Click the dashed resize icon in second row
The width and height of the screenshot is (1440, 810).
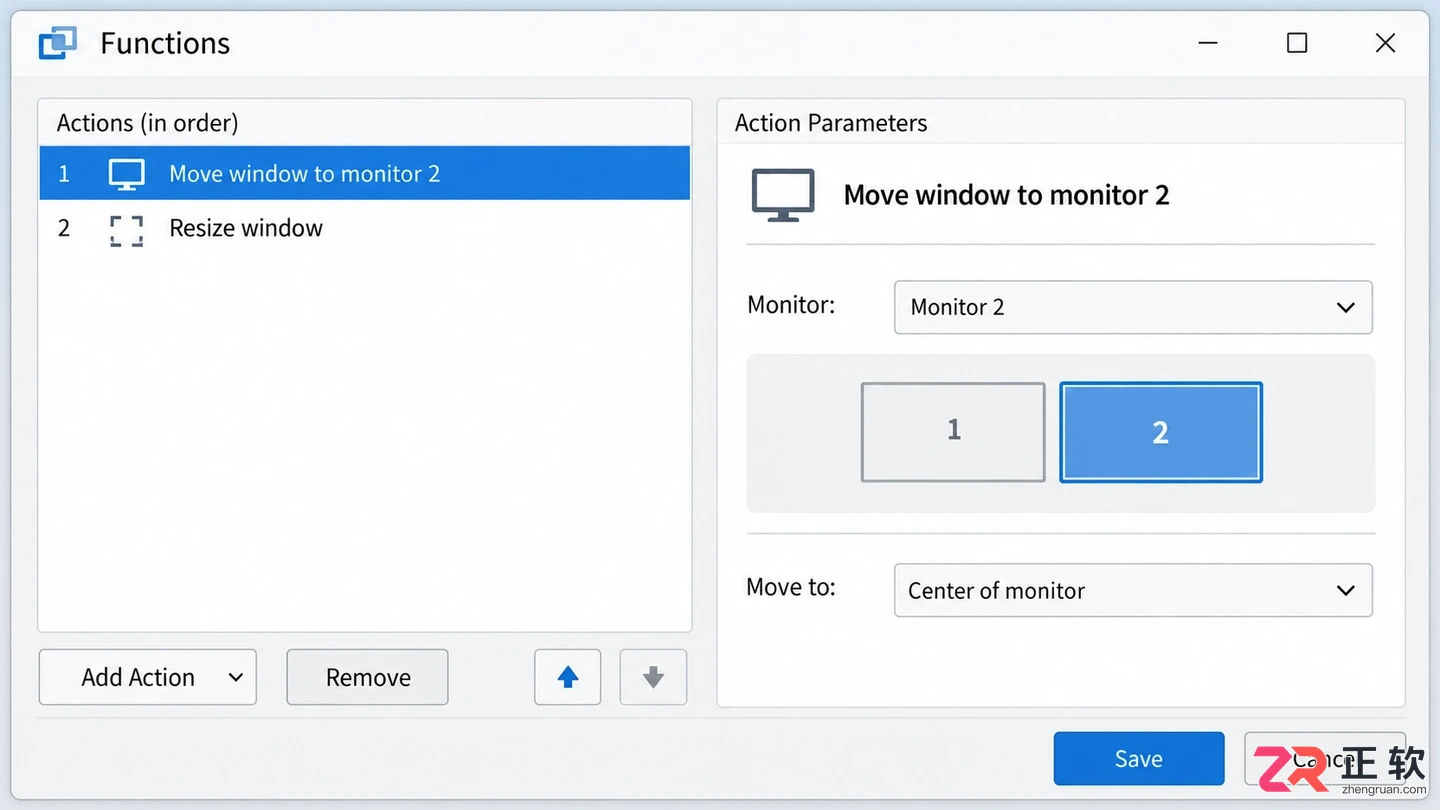[x=126, y=231]
